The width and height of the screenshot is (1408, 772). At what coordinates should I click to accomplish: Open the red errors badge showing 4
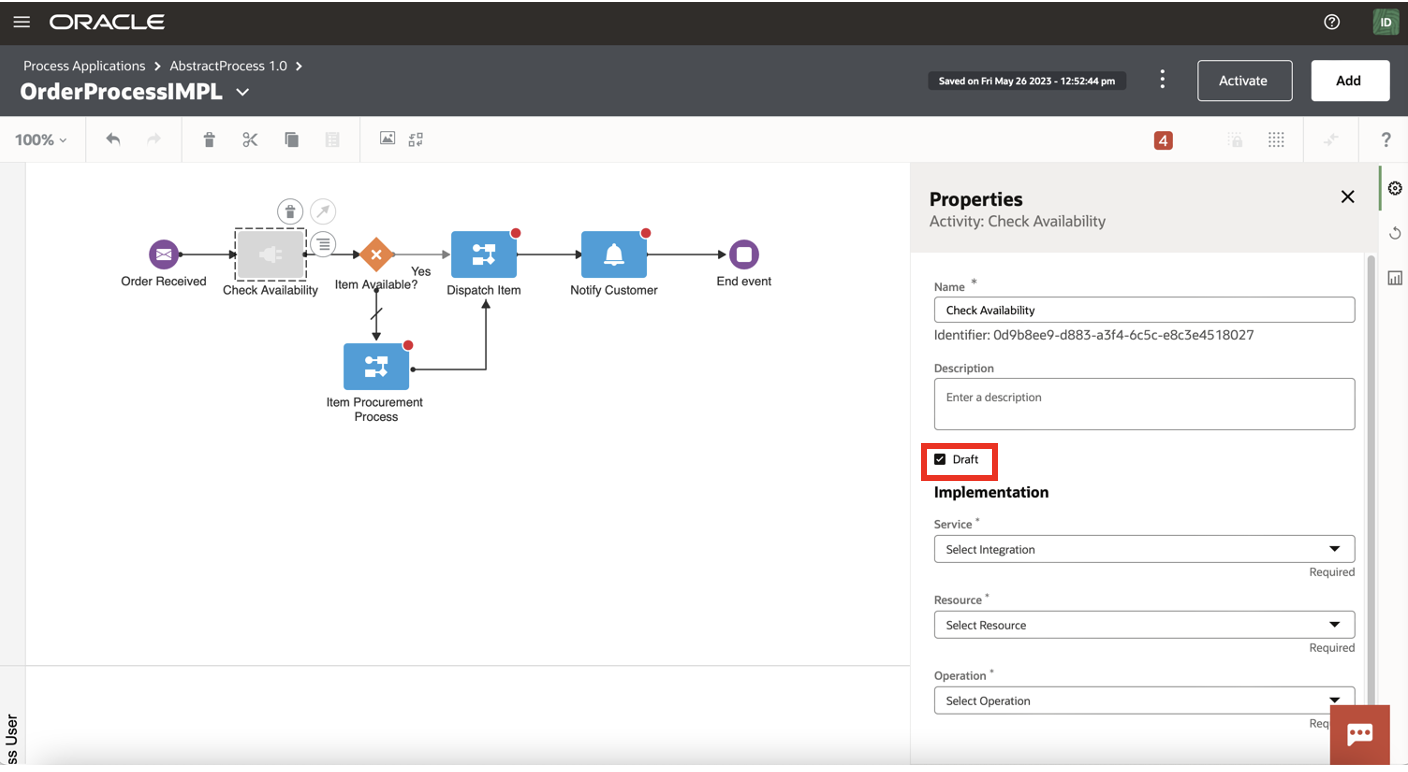tap(1163, 141)
